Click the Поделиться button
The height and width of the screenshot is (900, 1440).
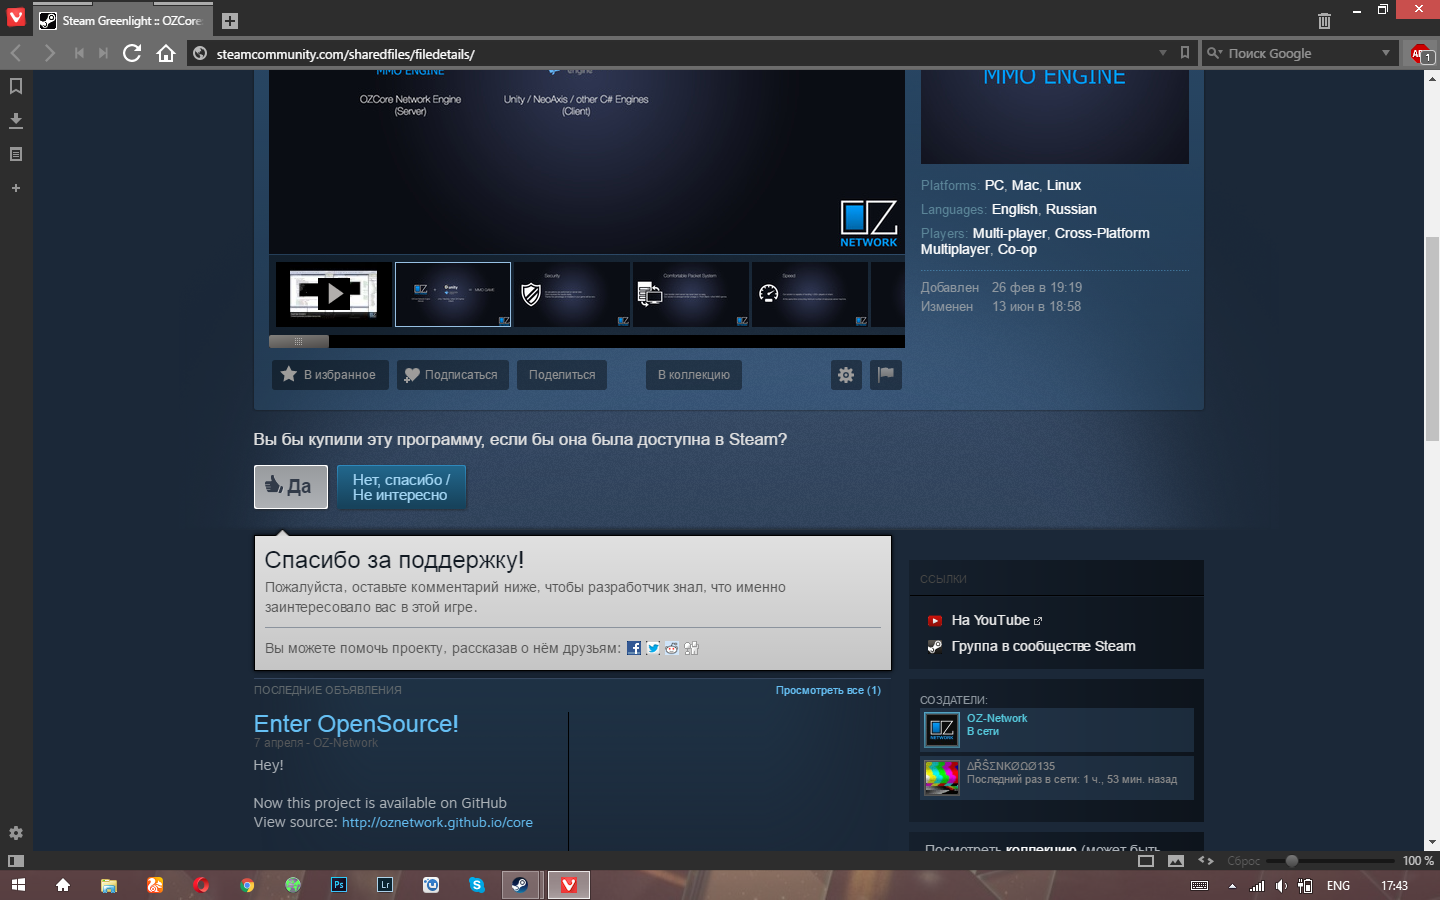click(x=562, y=375)
